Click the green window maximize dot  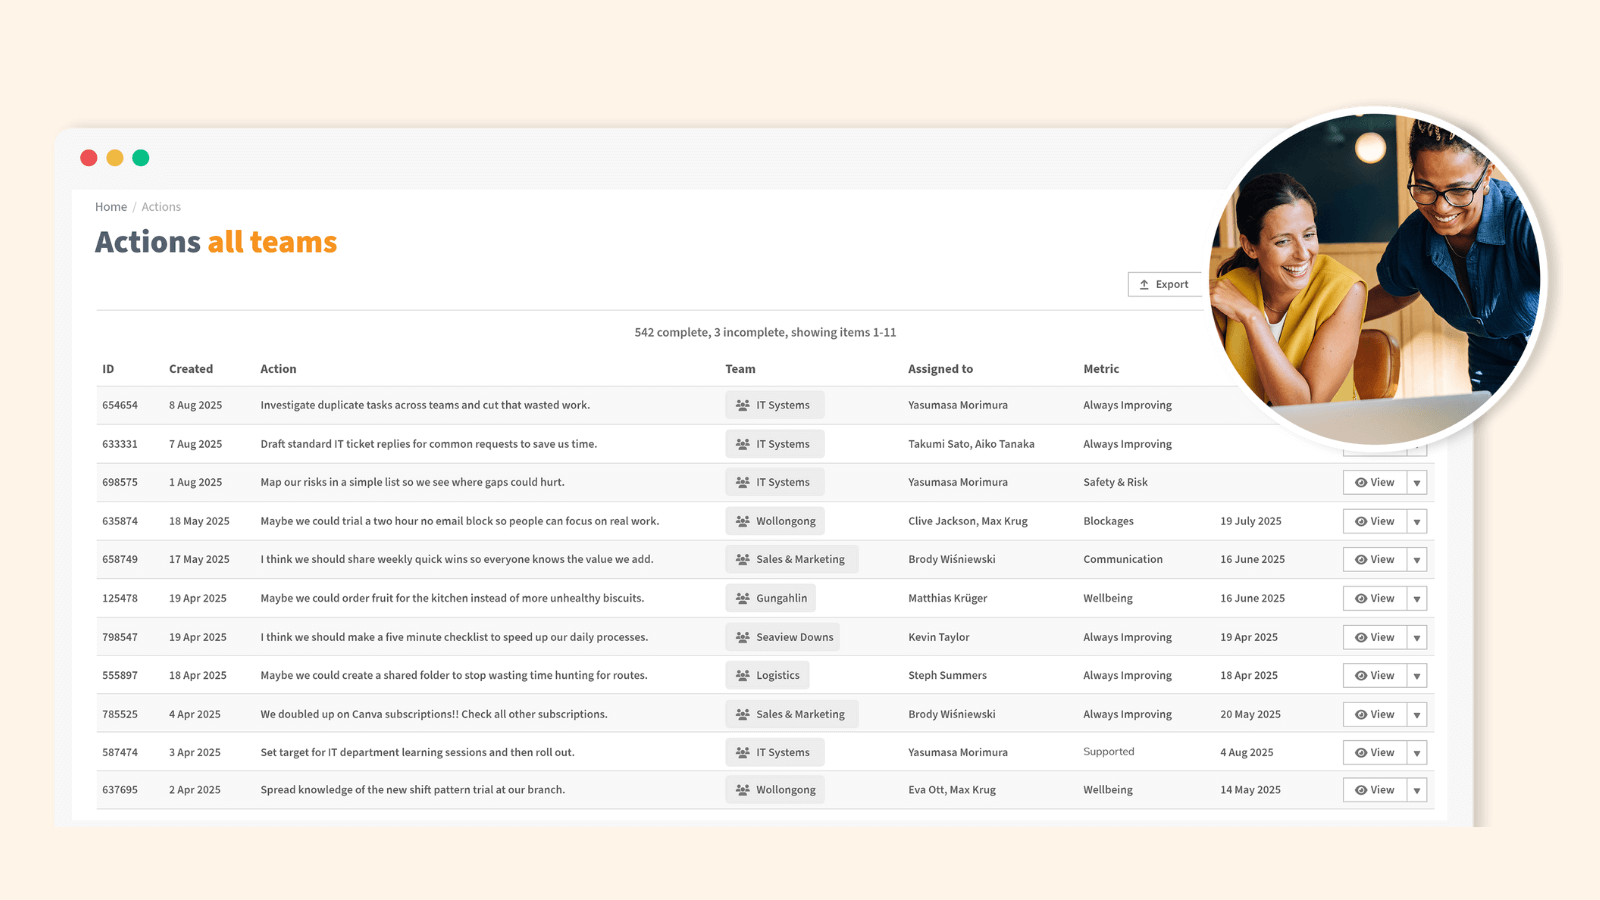[141, 158]
